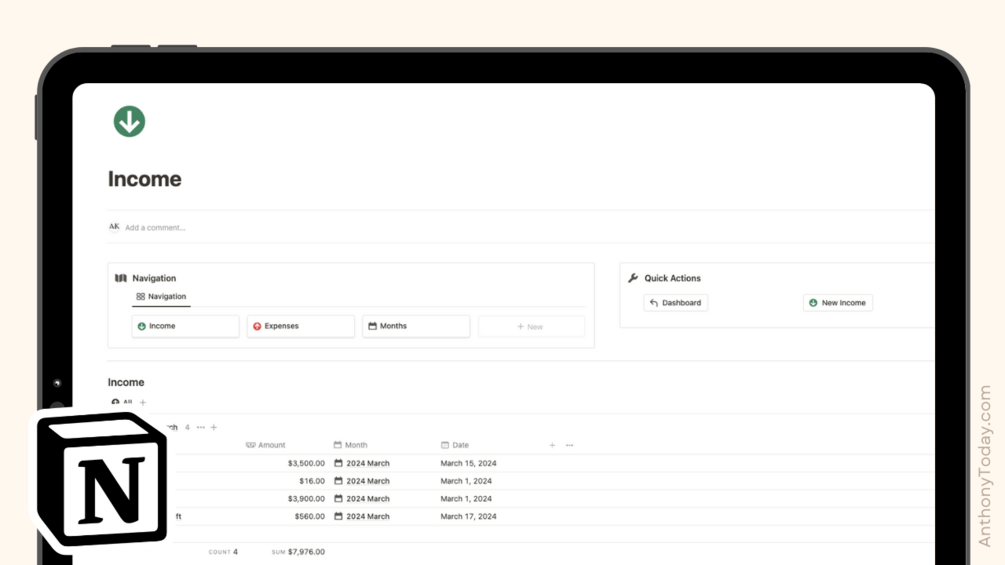
Task: Open group options ellipsis beside count 4
Action: coord(201,427)
